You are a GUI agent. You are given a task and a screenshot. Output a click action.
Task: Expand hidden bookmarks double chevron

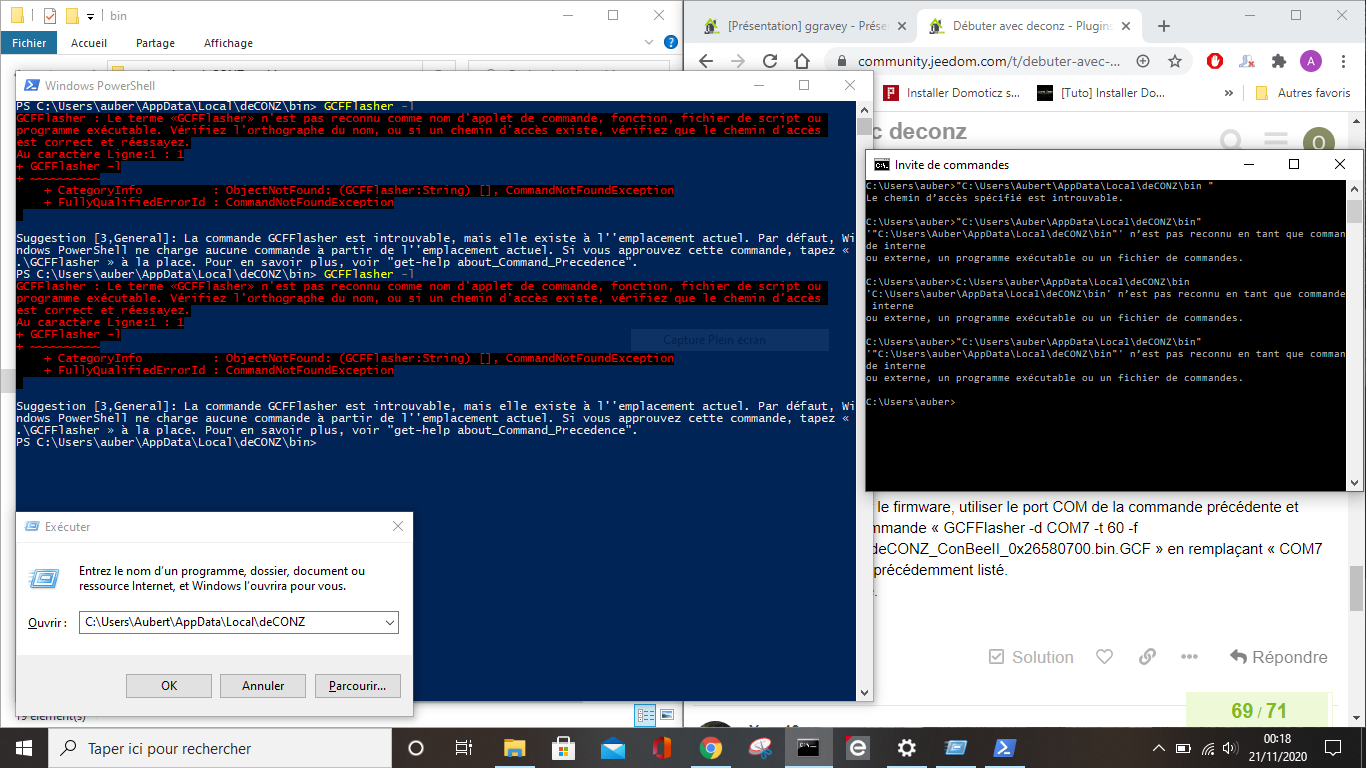pos(1229,93)
